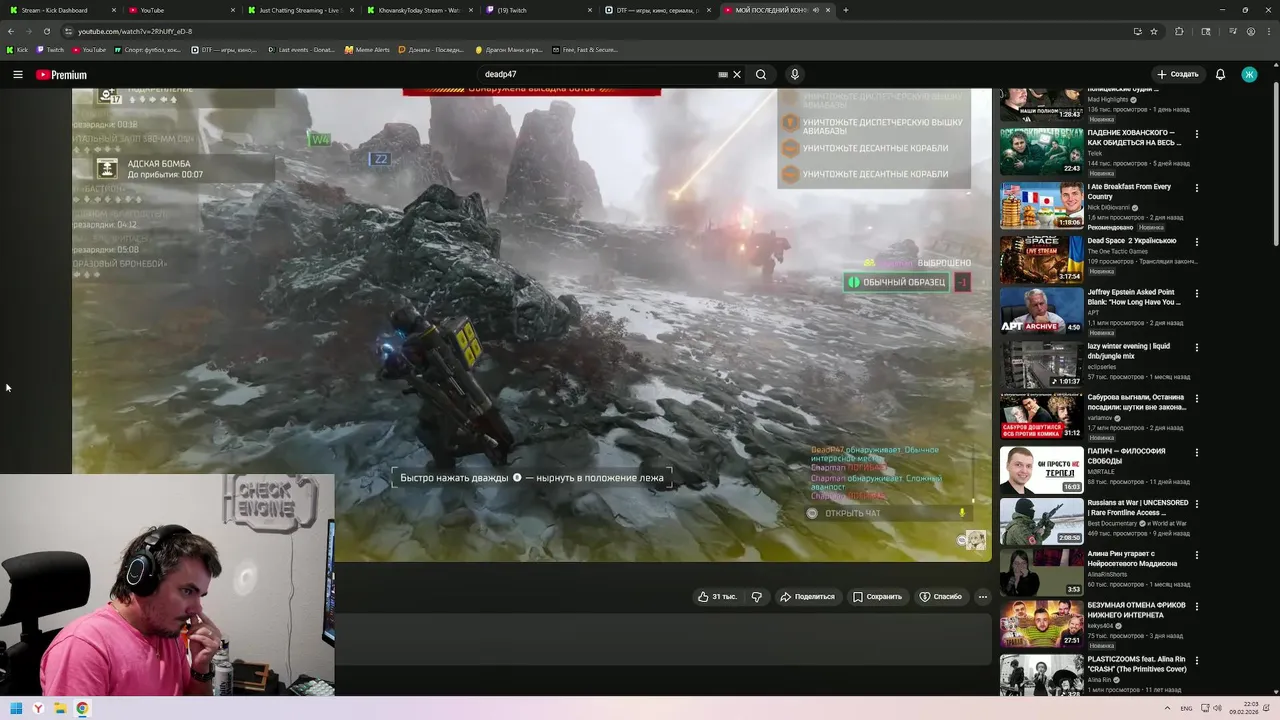Open YouTube notifications bell
This screenshot has width=1280, height=720.
[1220, 75]
